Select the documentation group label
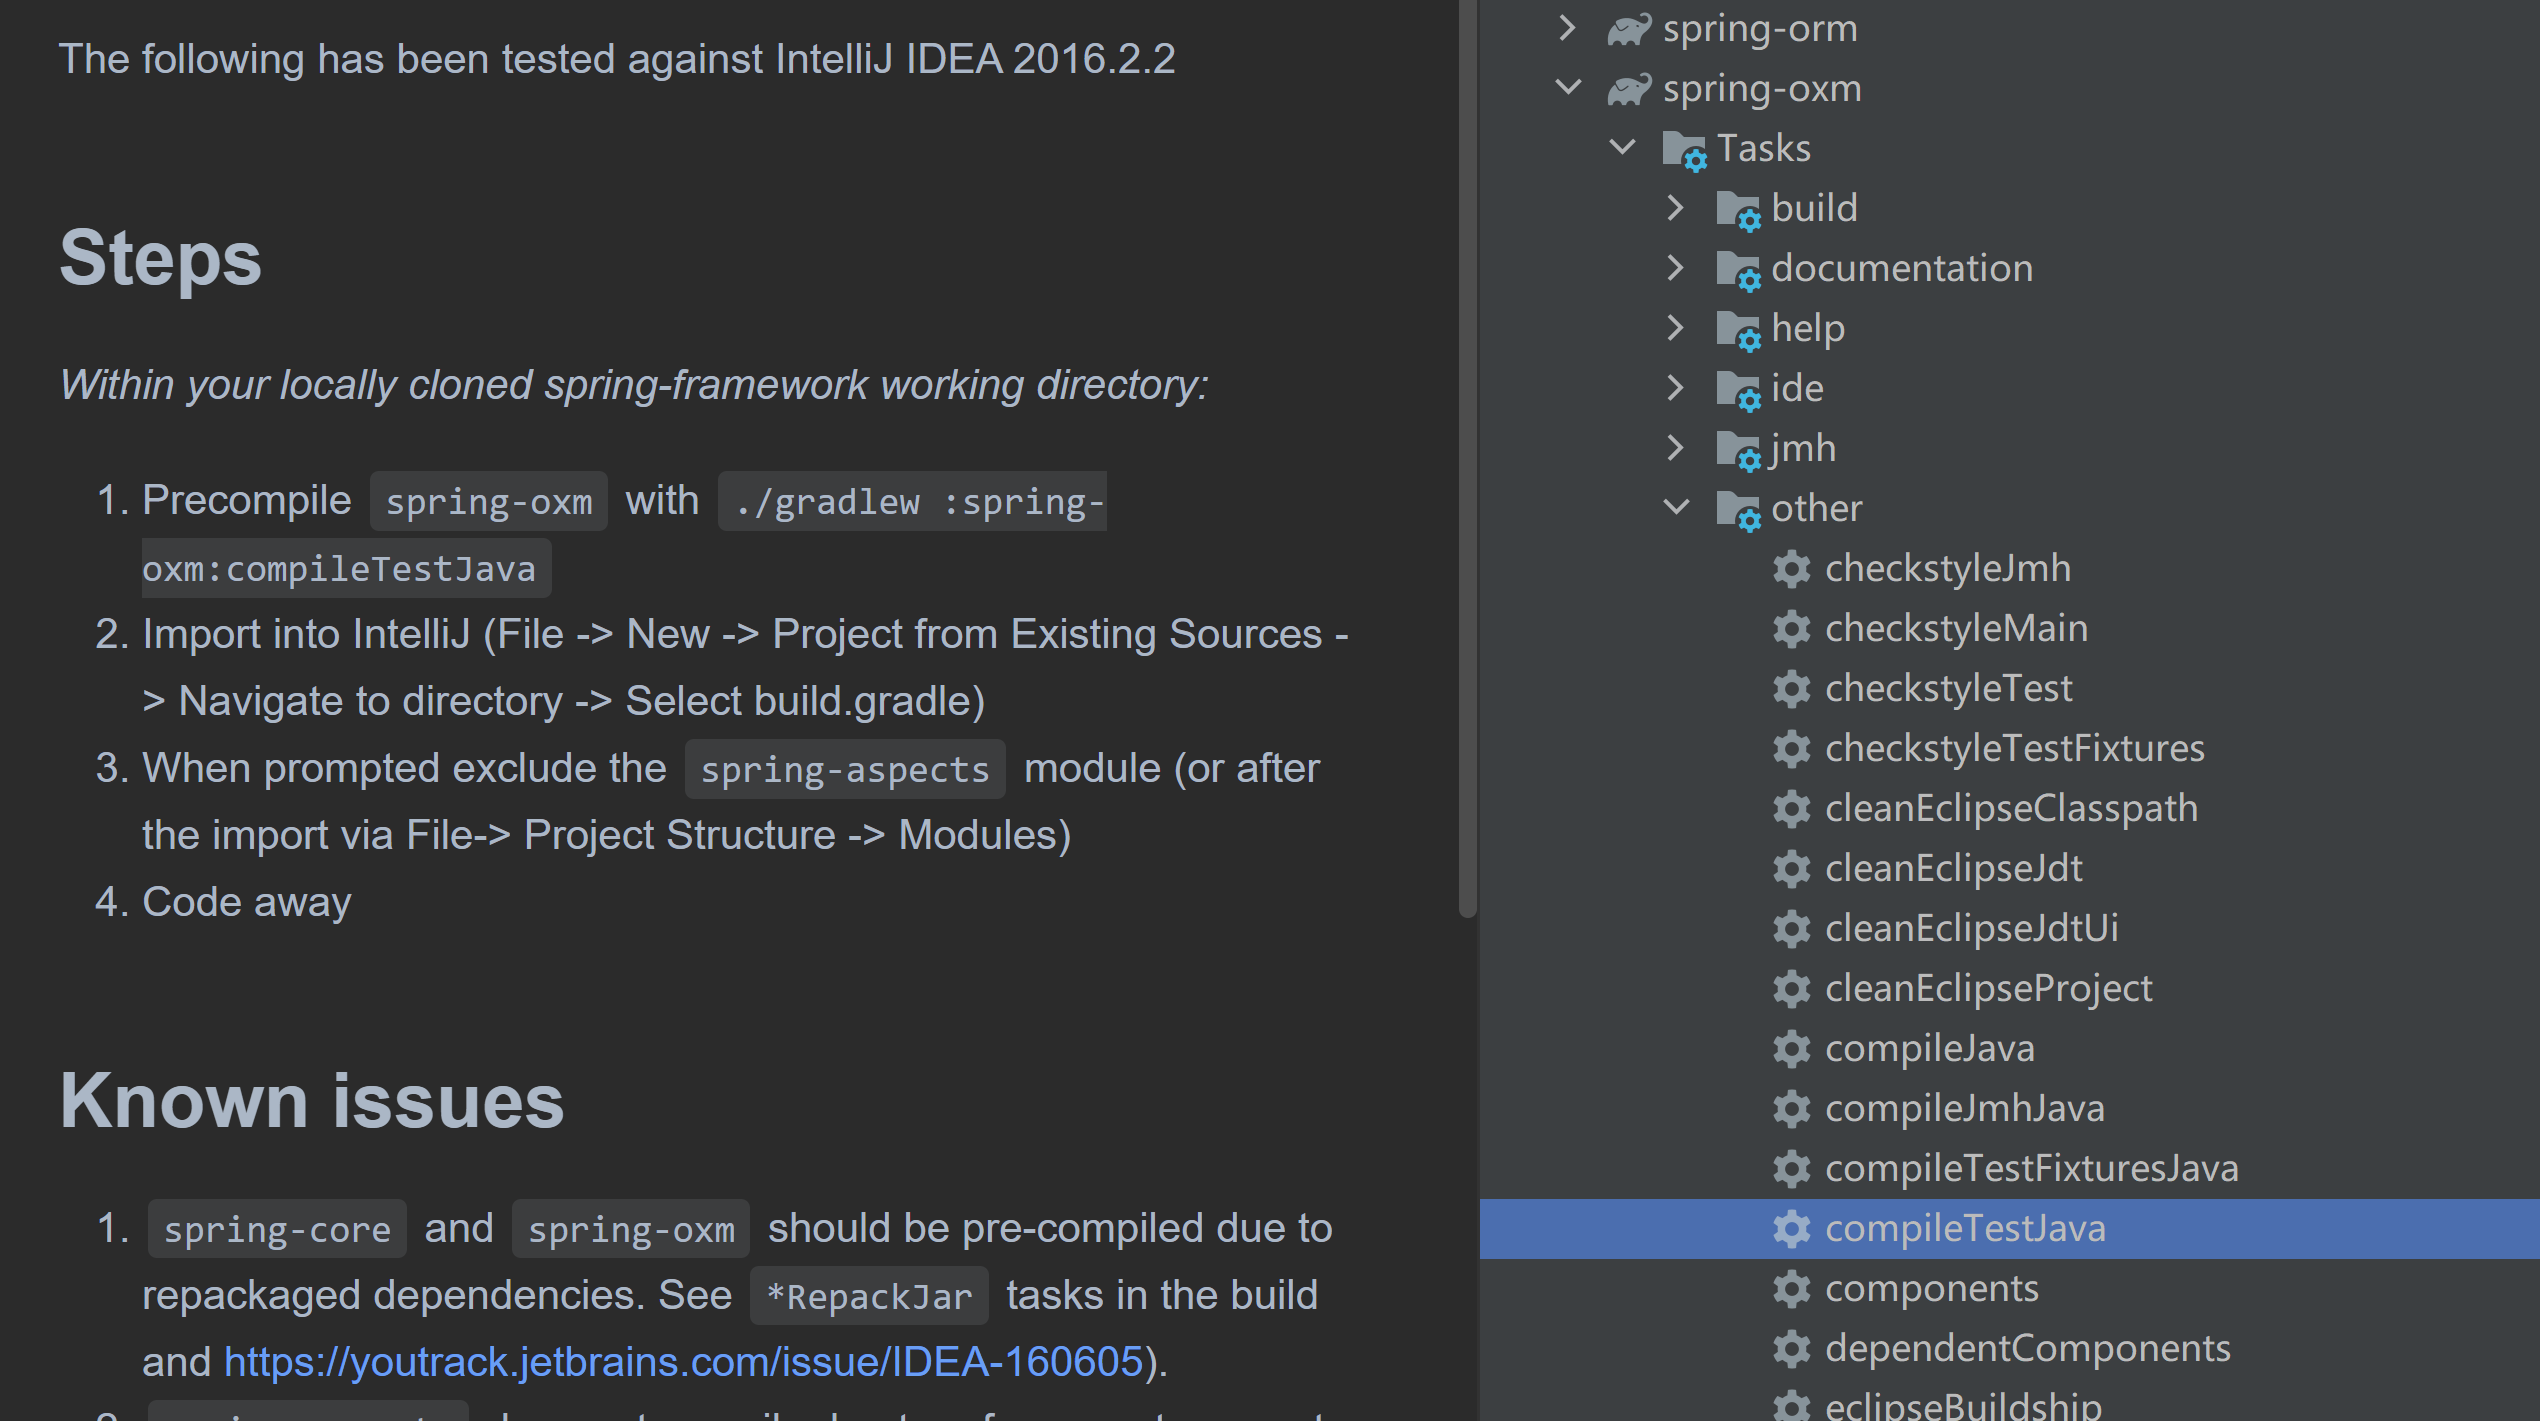The width and height of the screenshot is (2540, 1421). (x=1902, y=269)
